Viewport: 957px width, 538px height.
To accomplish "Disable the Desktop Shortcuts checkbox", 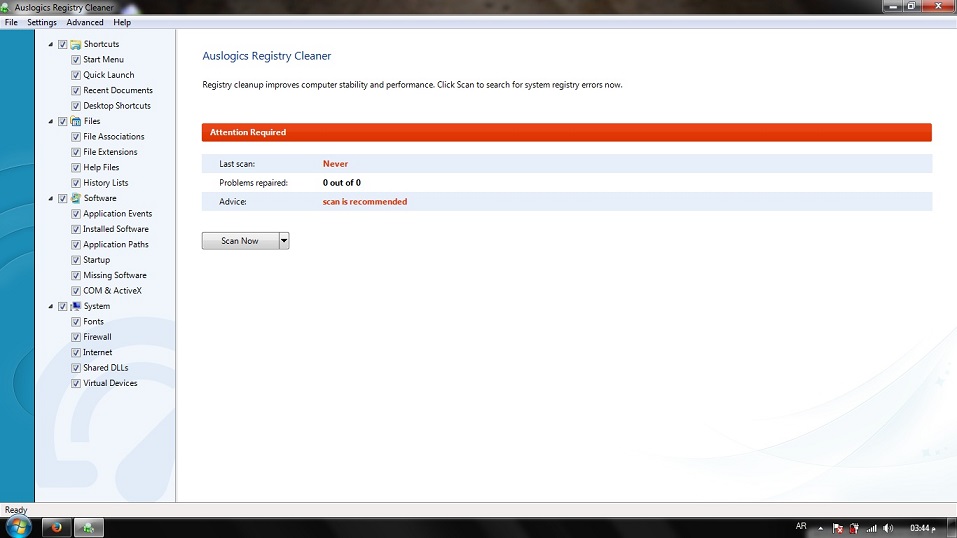I will pos(76,106).
